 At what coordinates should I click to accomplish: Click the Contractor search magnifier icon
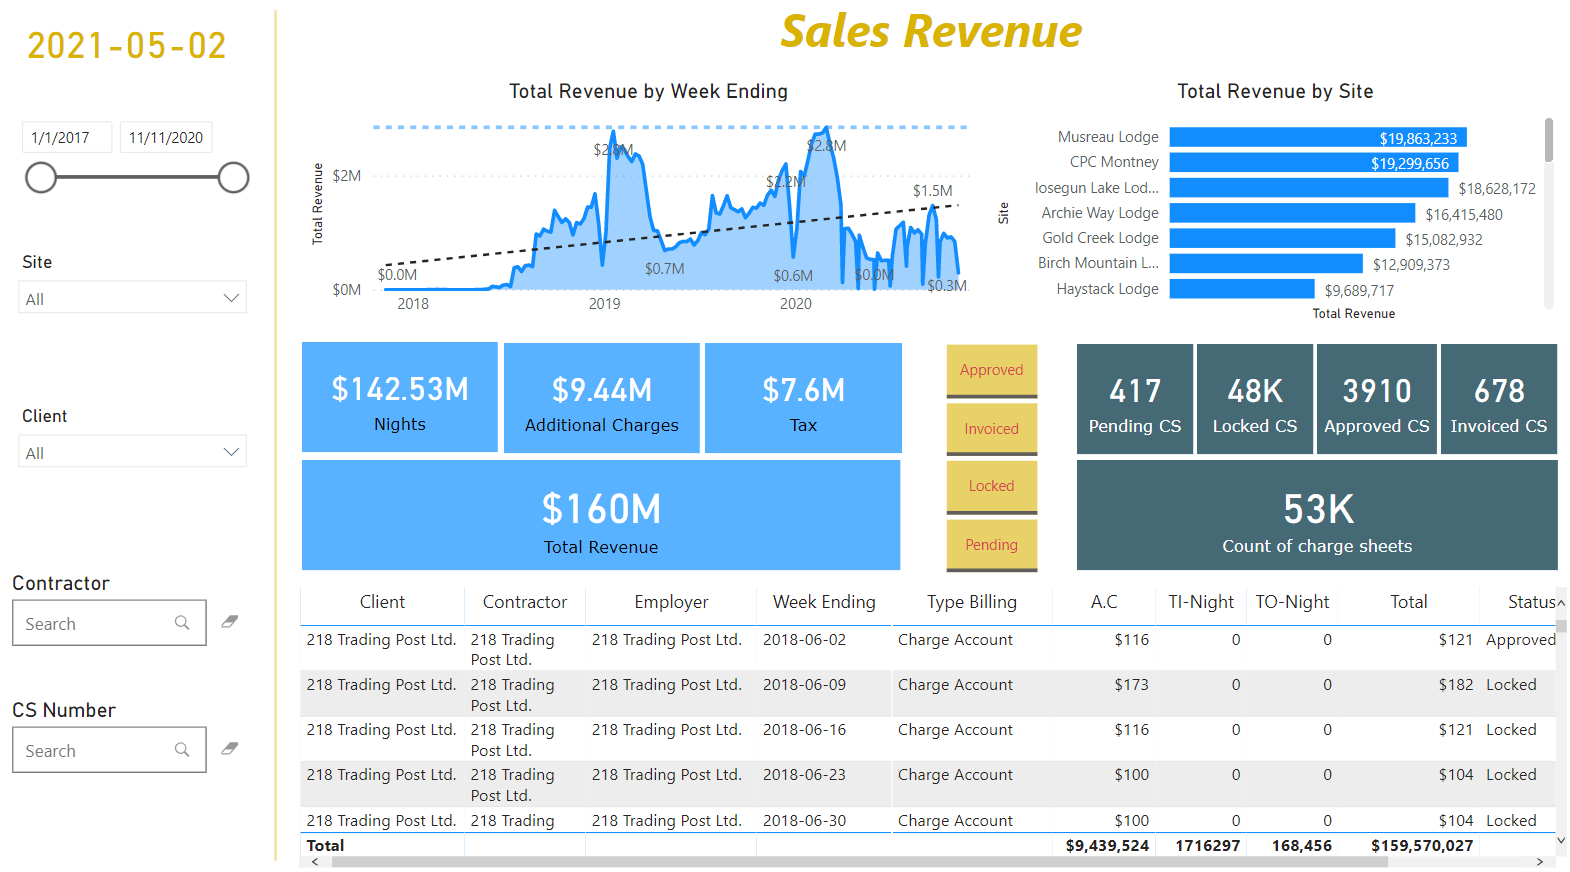click(x=182, y=623)
